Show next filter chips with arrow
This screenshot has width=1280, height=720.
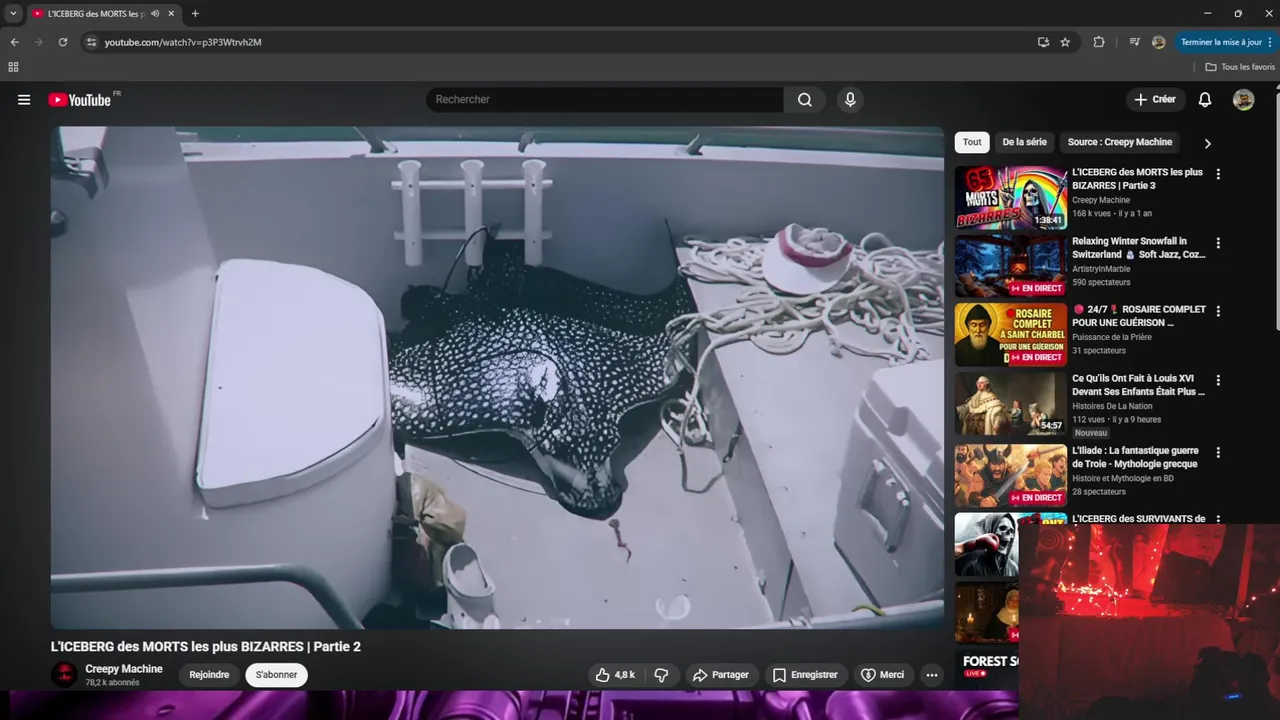click(1207, 143)
